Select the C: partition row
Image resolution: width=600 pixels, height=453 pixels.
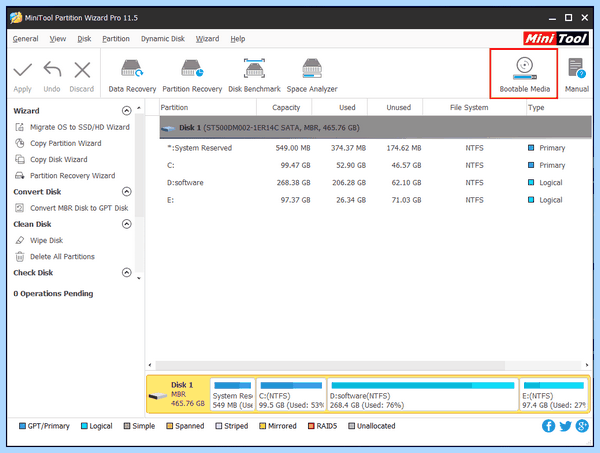pos(375,165)
